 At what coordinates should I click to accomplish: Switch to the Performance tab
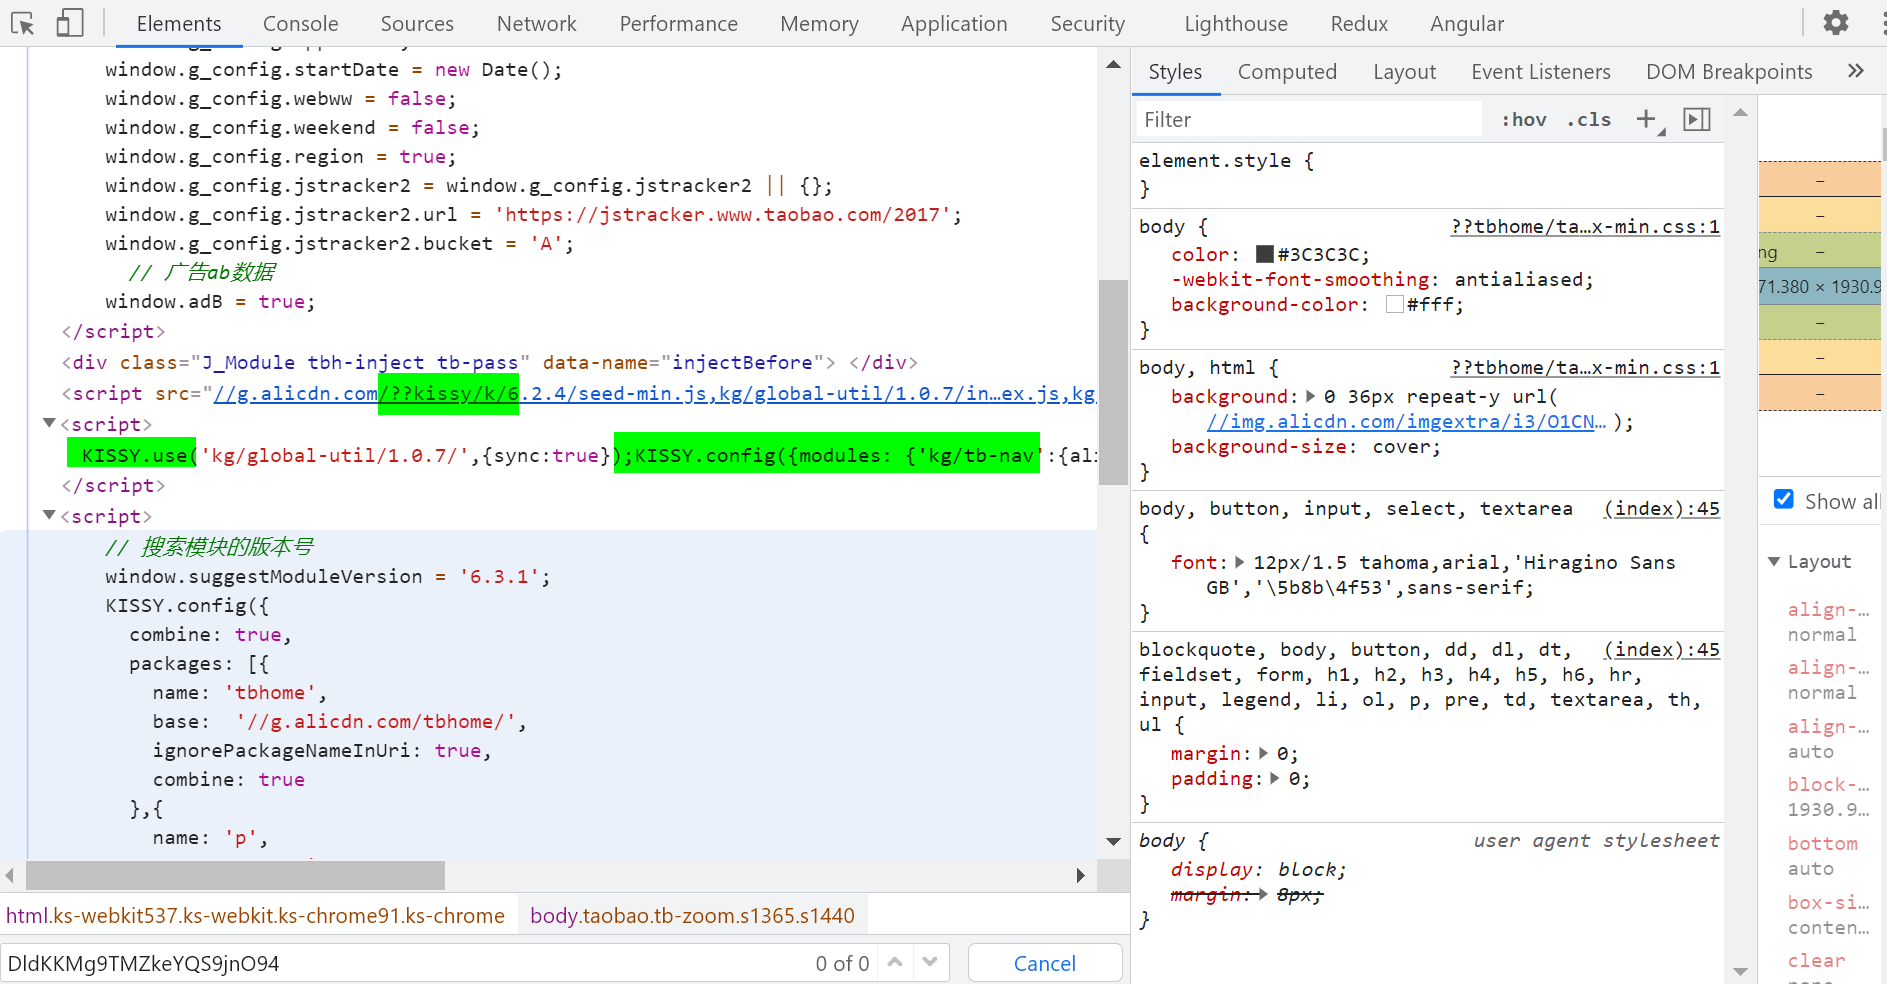tap(678, 23)
